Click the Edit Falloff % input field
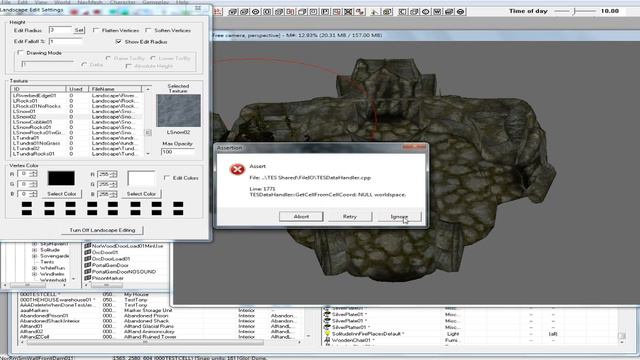This screenshot has height=360, width=640. click(65, 42)
